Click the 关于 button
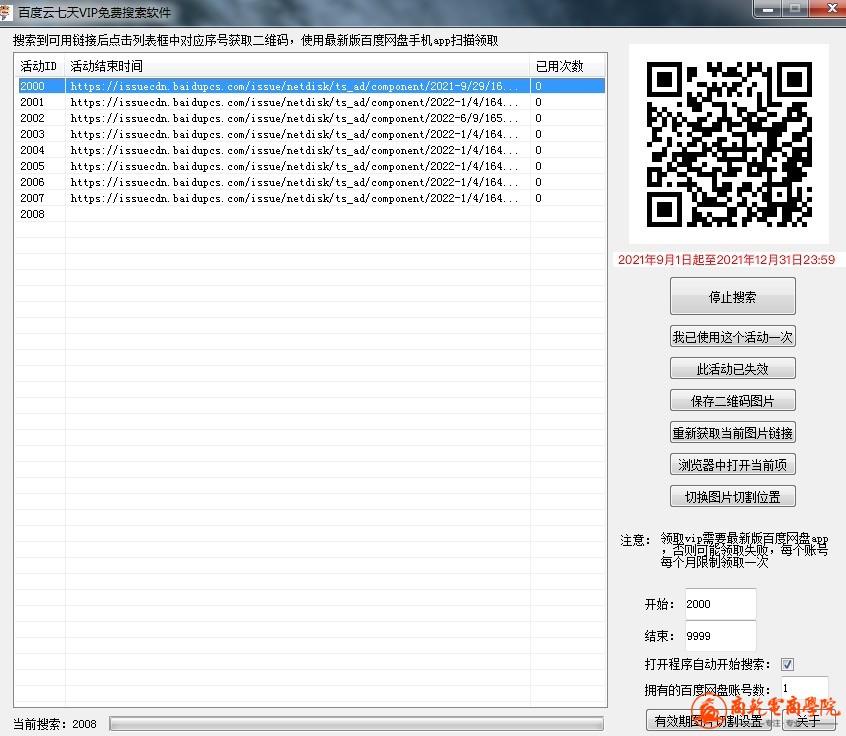846x736 pixels. tap(808, 721)
